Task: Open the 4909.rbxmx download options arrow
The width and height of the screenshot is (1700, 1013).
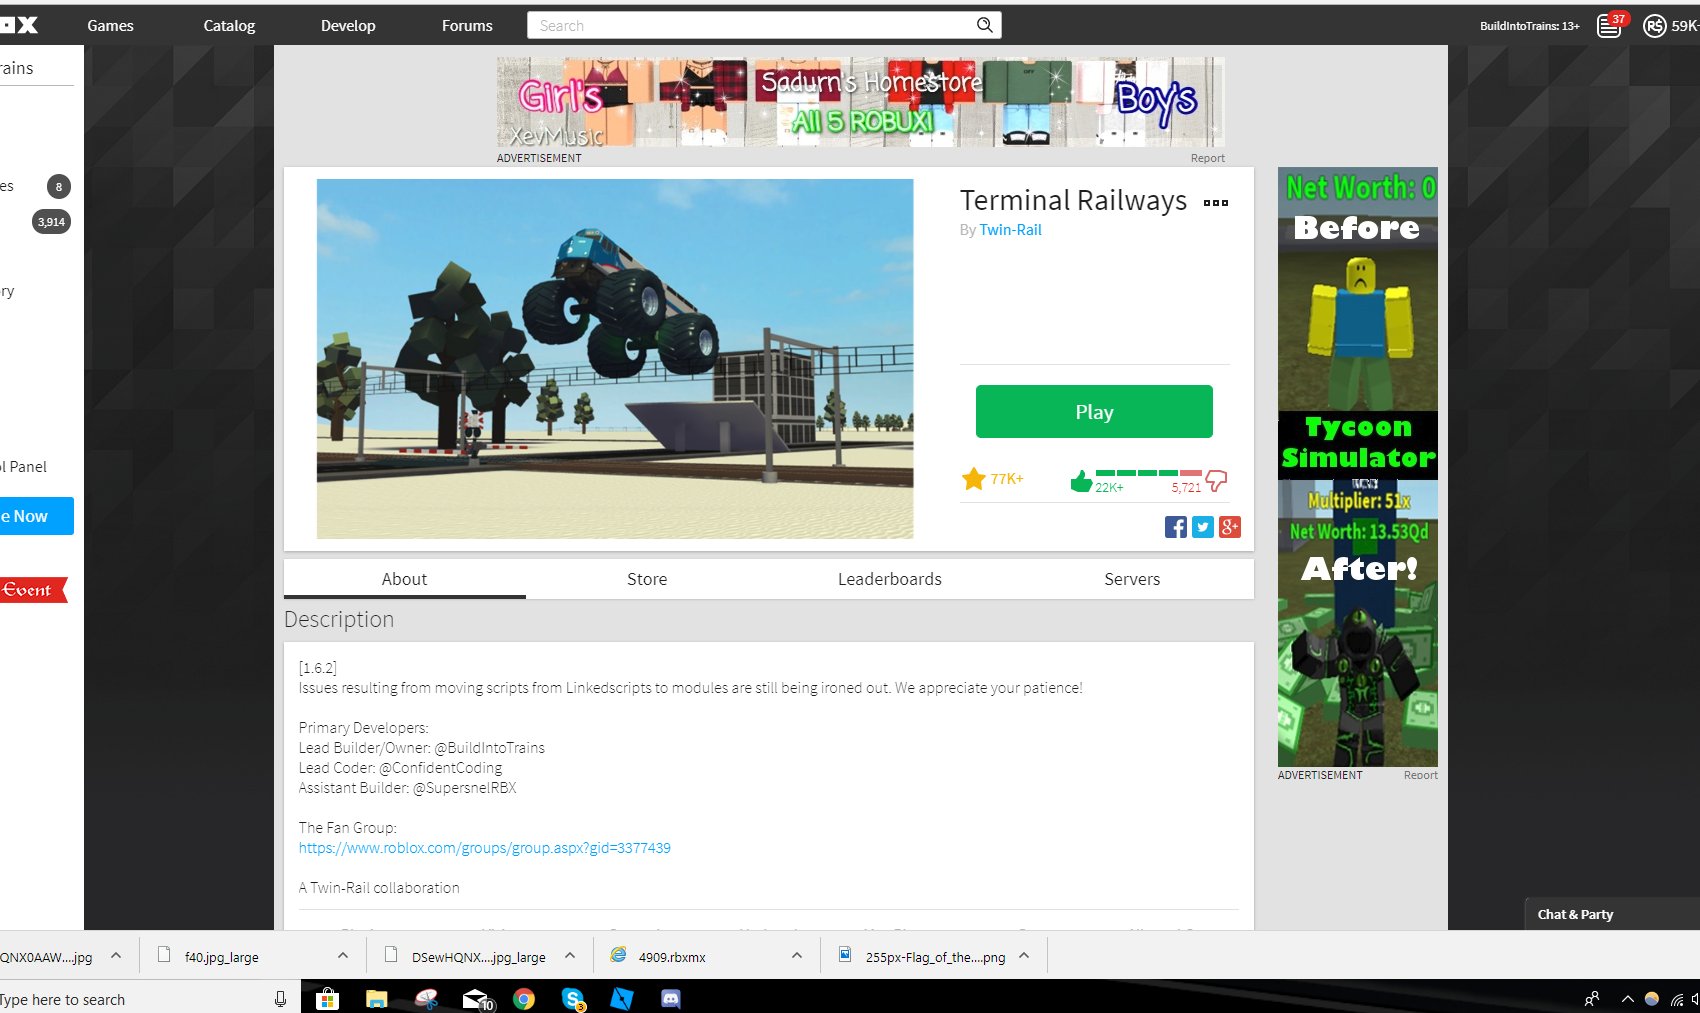Action: pos(797,956)
